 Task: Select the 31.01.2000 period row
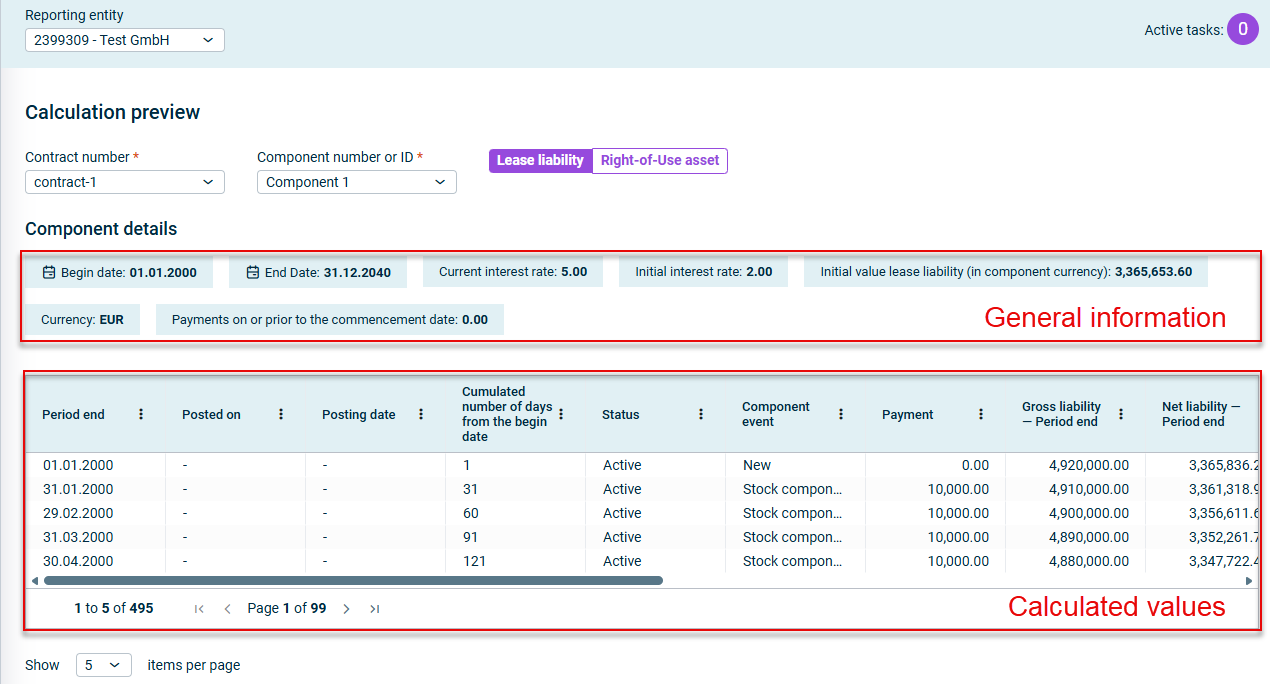click(640, 489)
